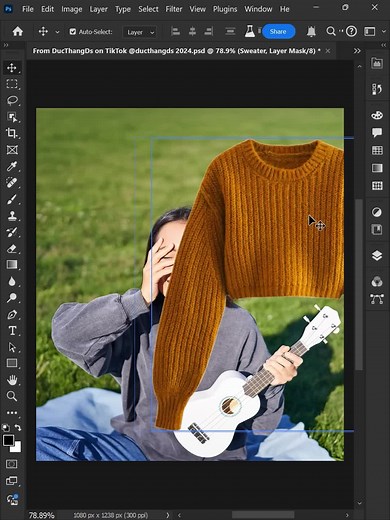The width and height of the screenshot is (390, 520).
Task: Select the Rectangular Marquee tool
Action: [x=12, y=84]
